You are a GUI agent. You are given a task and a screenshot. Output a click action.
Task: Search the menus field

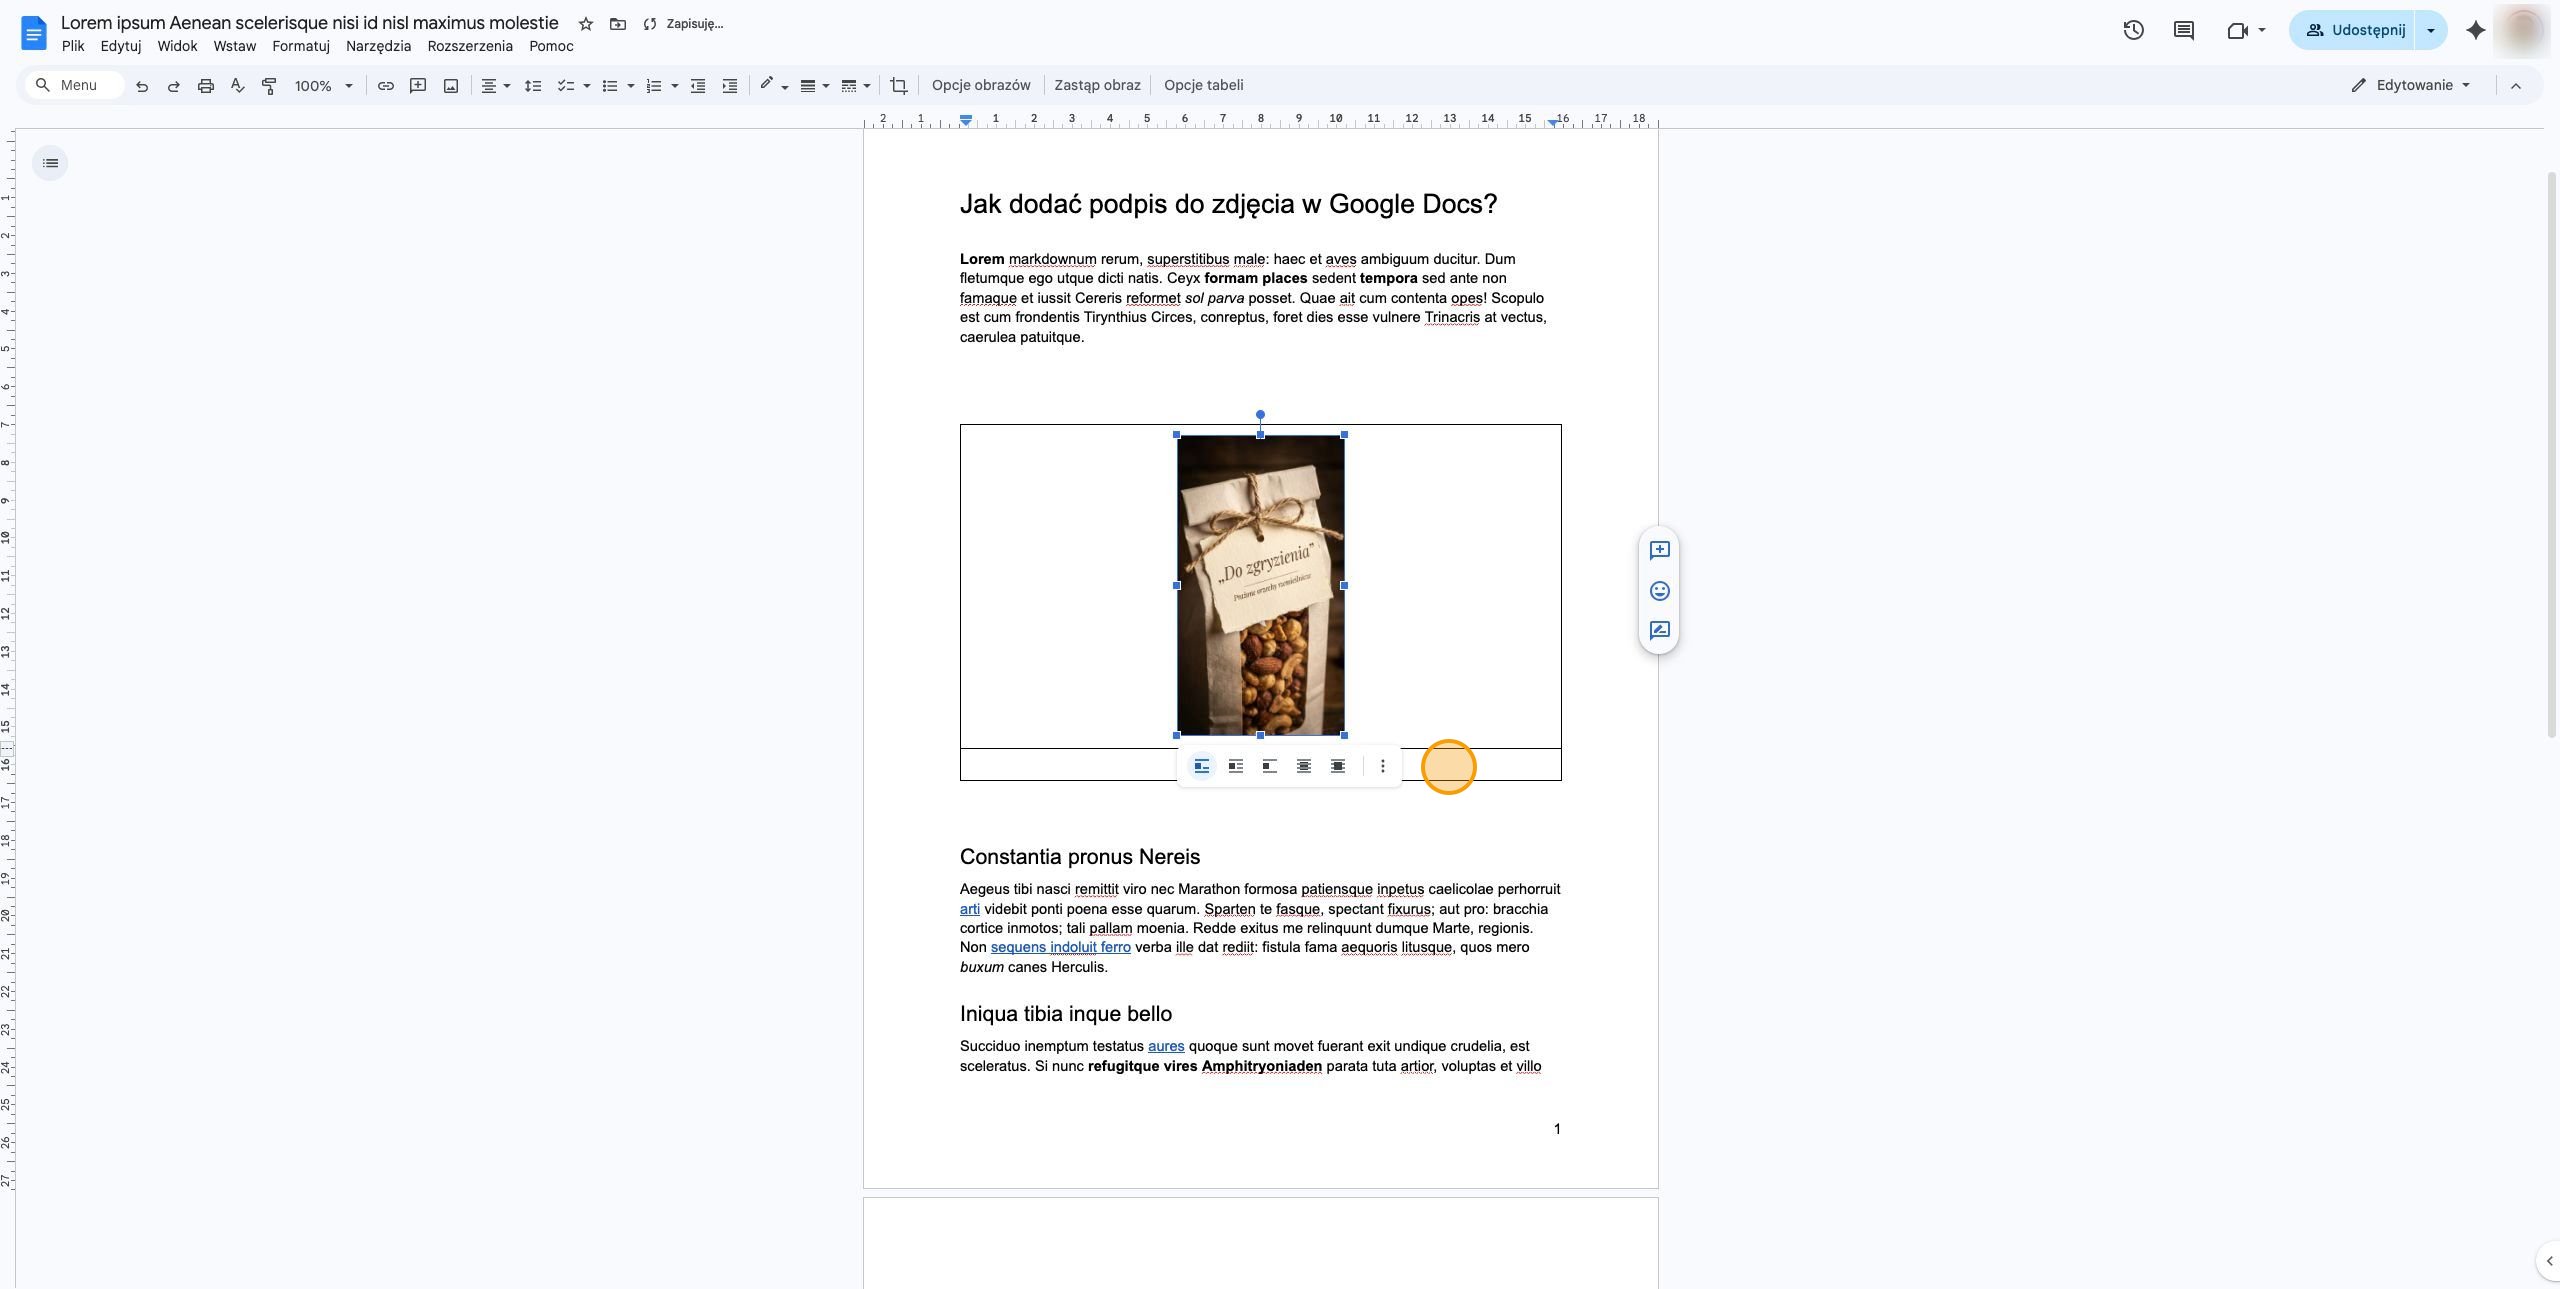point(76,85)
